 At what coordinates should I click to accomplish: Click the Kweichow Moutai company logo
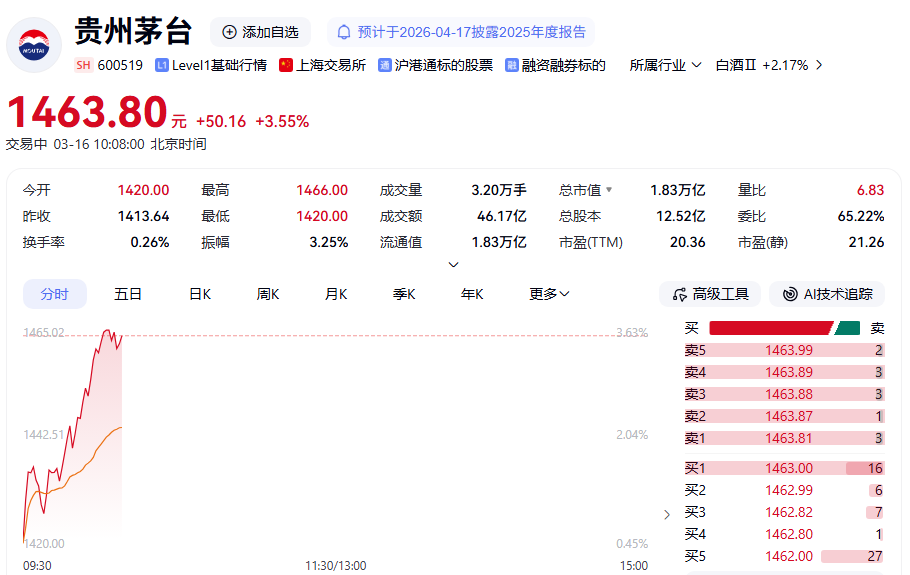coord(34,45)
